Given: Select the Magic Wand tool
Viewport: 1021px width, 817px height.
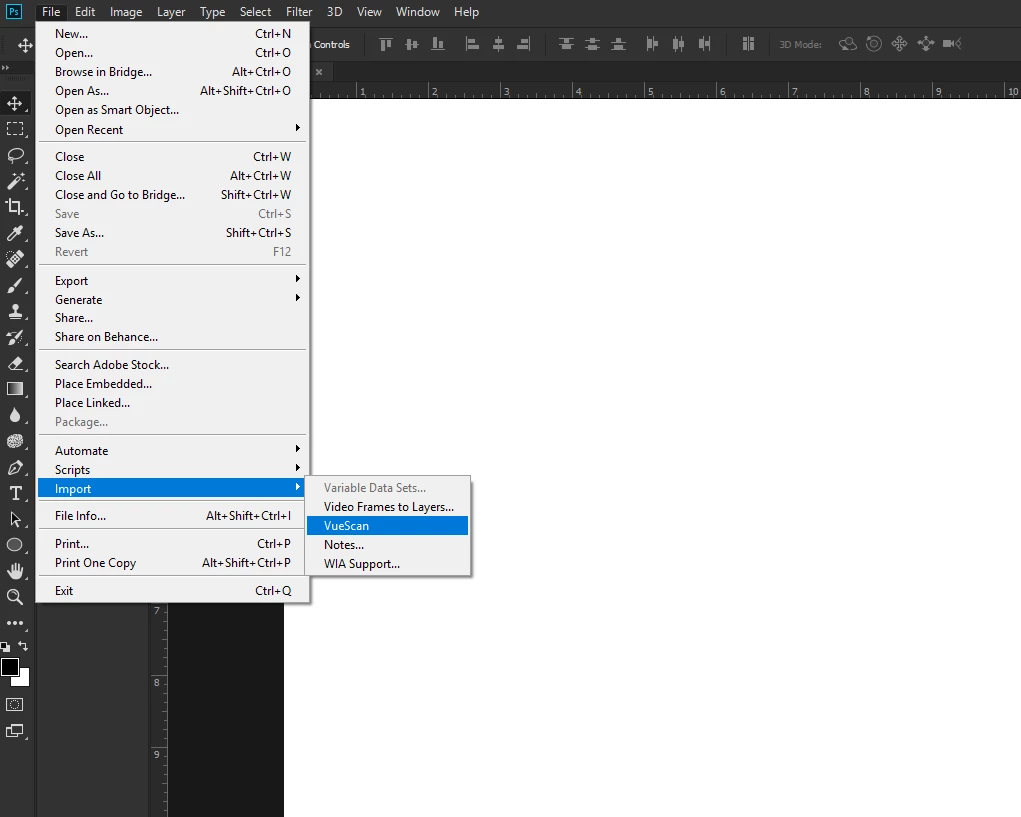Looking at the screenshot, I should (14, 181).
